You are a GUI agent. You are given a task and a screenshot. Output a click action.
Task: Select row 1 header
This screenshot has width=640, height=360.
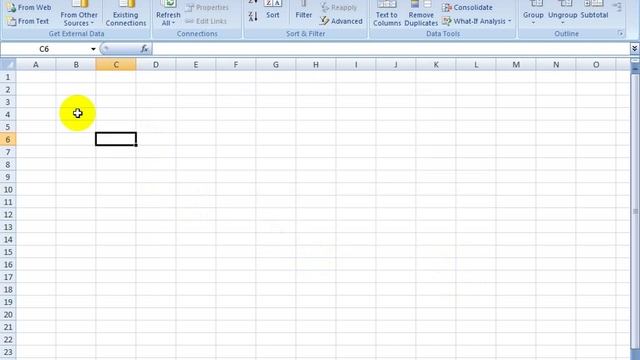(x=8, y=77)
